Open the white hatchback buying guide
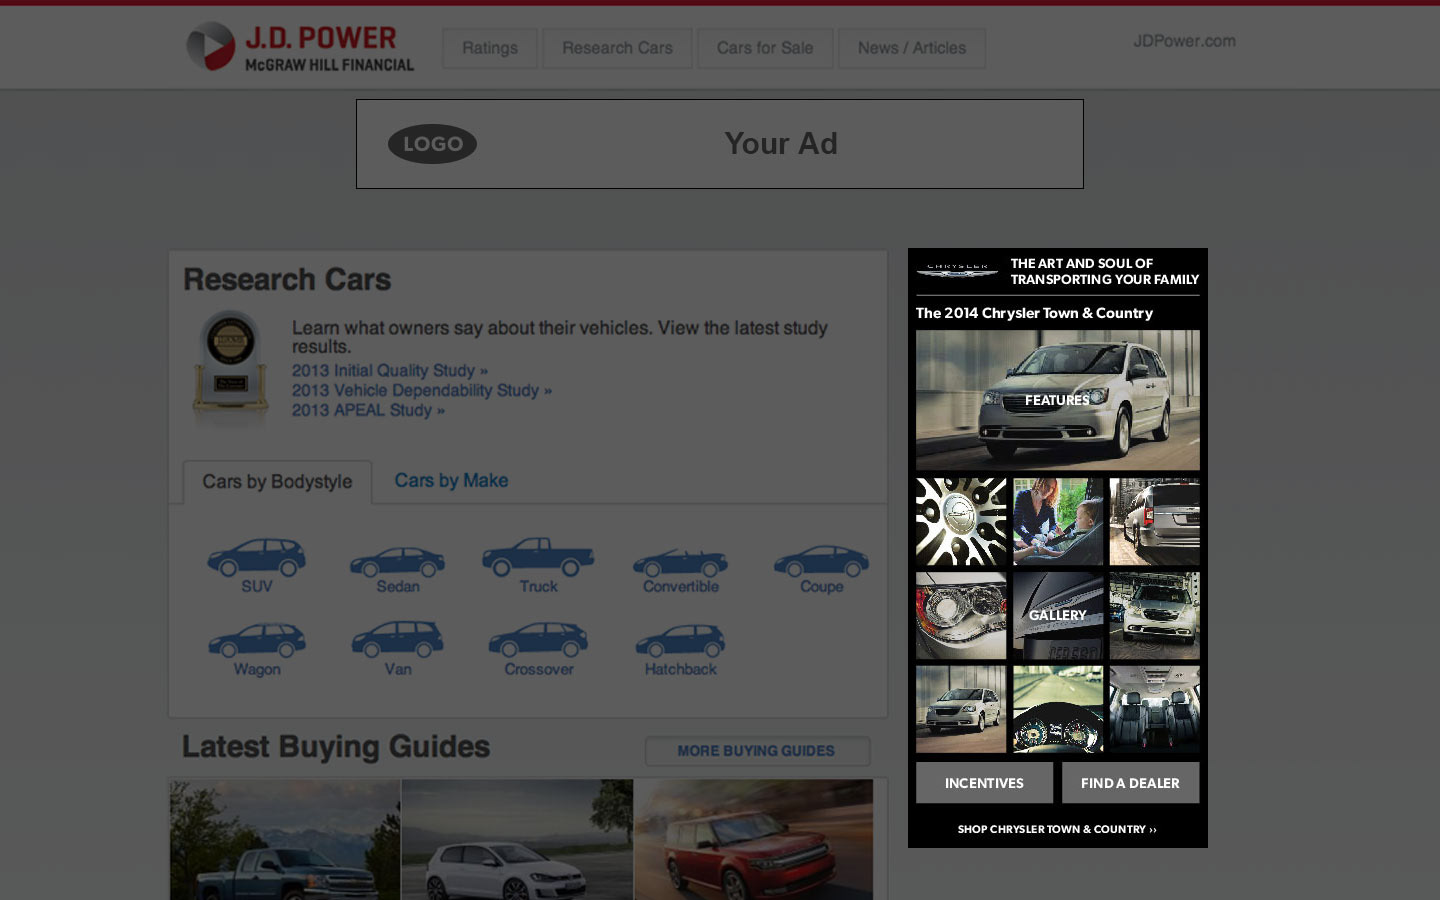Image resolution: width=1440 pixels, height=900 pixels. click(517, 840)
